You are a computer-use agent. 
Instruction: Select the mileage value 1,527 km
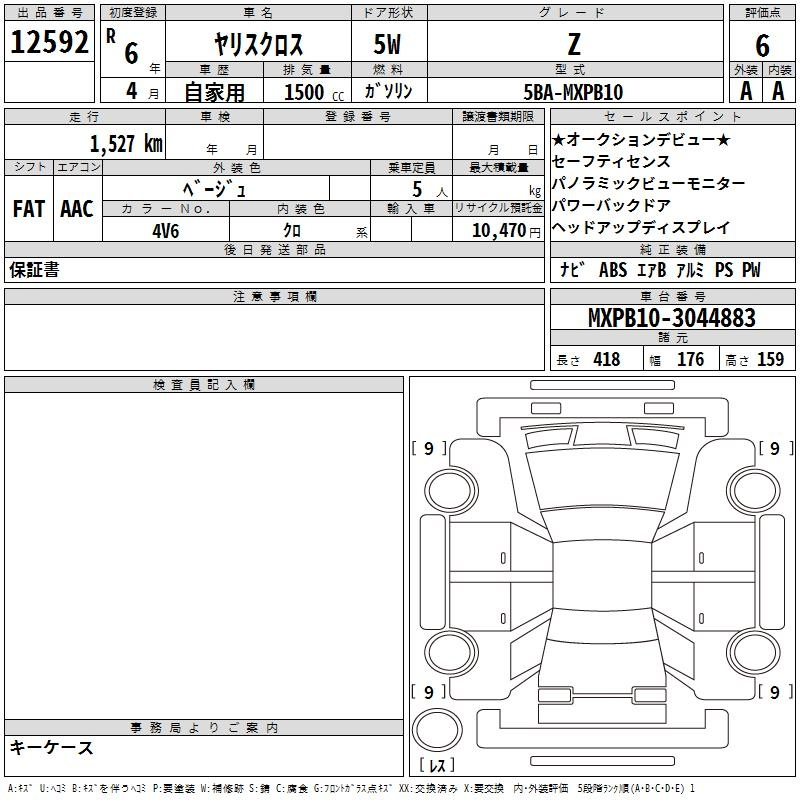coord(125,144)
